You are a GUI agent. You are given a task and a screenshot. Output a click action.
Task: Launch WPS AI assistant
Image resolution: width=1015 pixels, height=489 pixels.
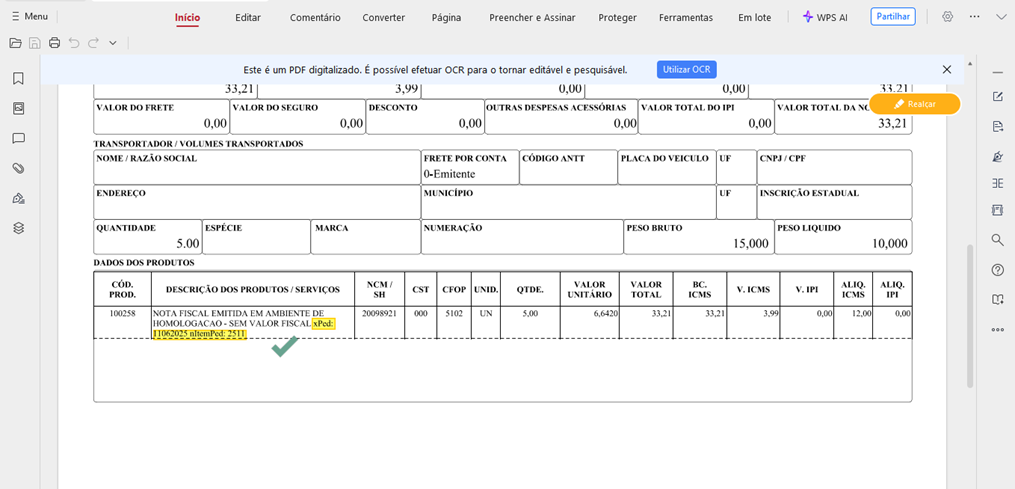click(825, 17)
